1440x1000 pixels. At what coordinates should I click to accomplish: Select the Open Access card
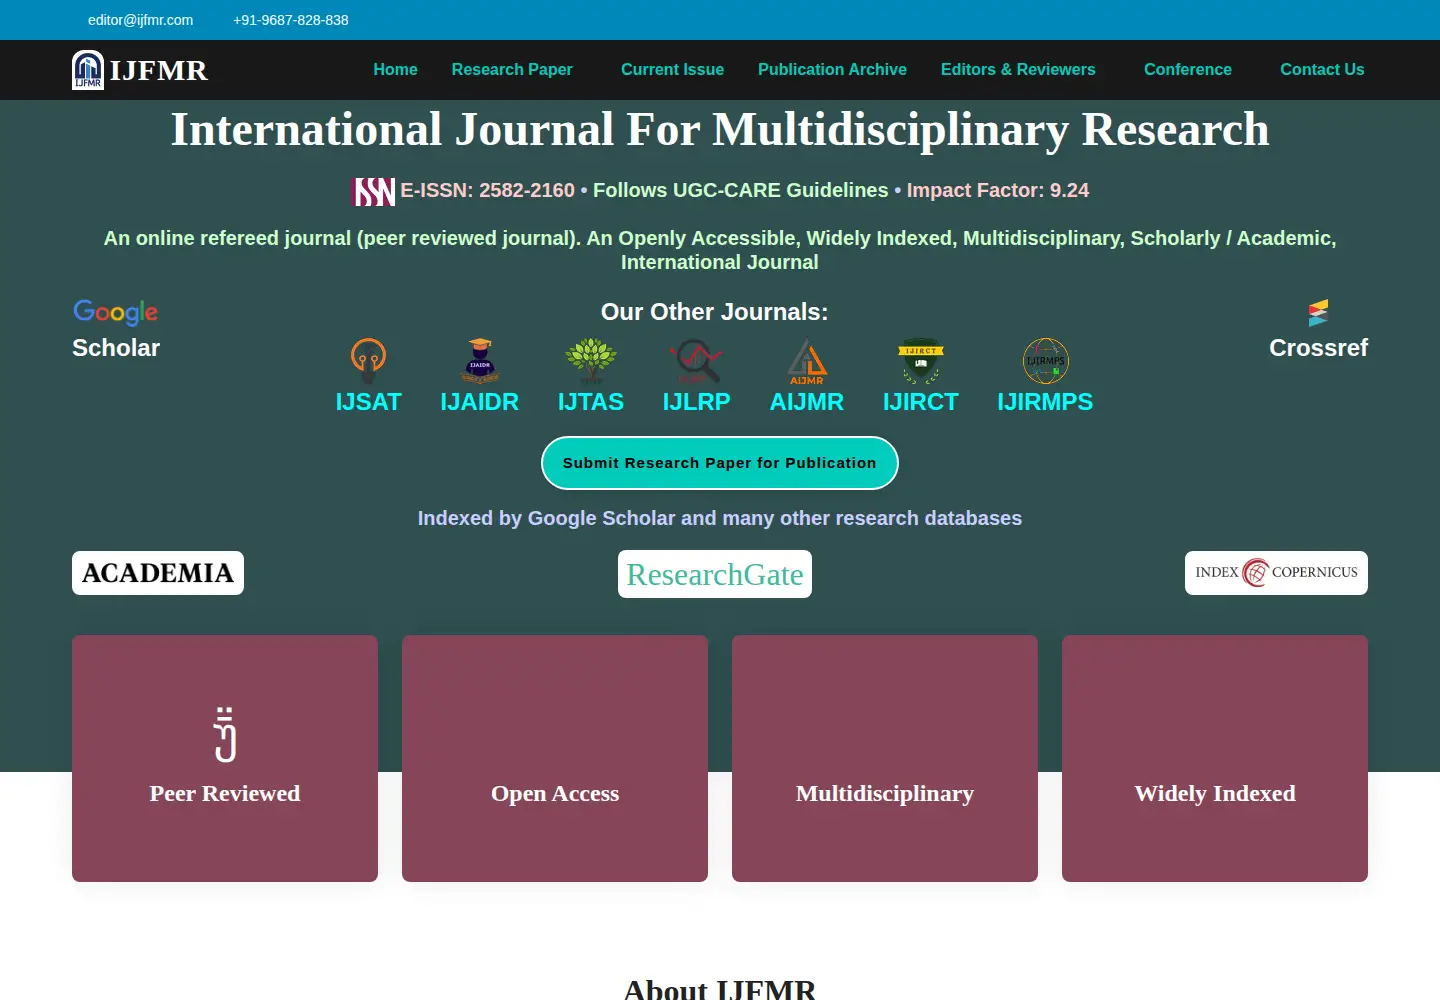point(555,758)
